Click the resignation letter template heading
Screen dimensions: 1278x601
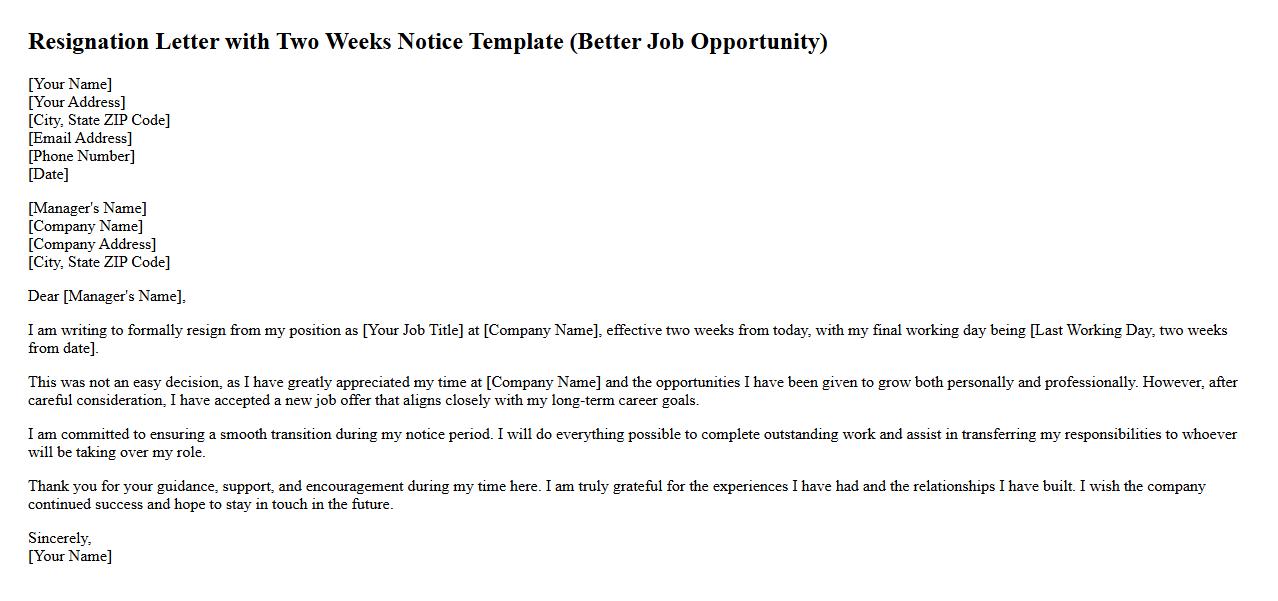pyautogui.click(x=427, y=42)
